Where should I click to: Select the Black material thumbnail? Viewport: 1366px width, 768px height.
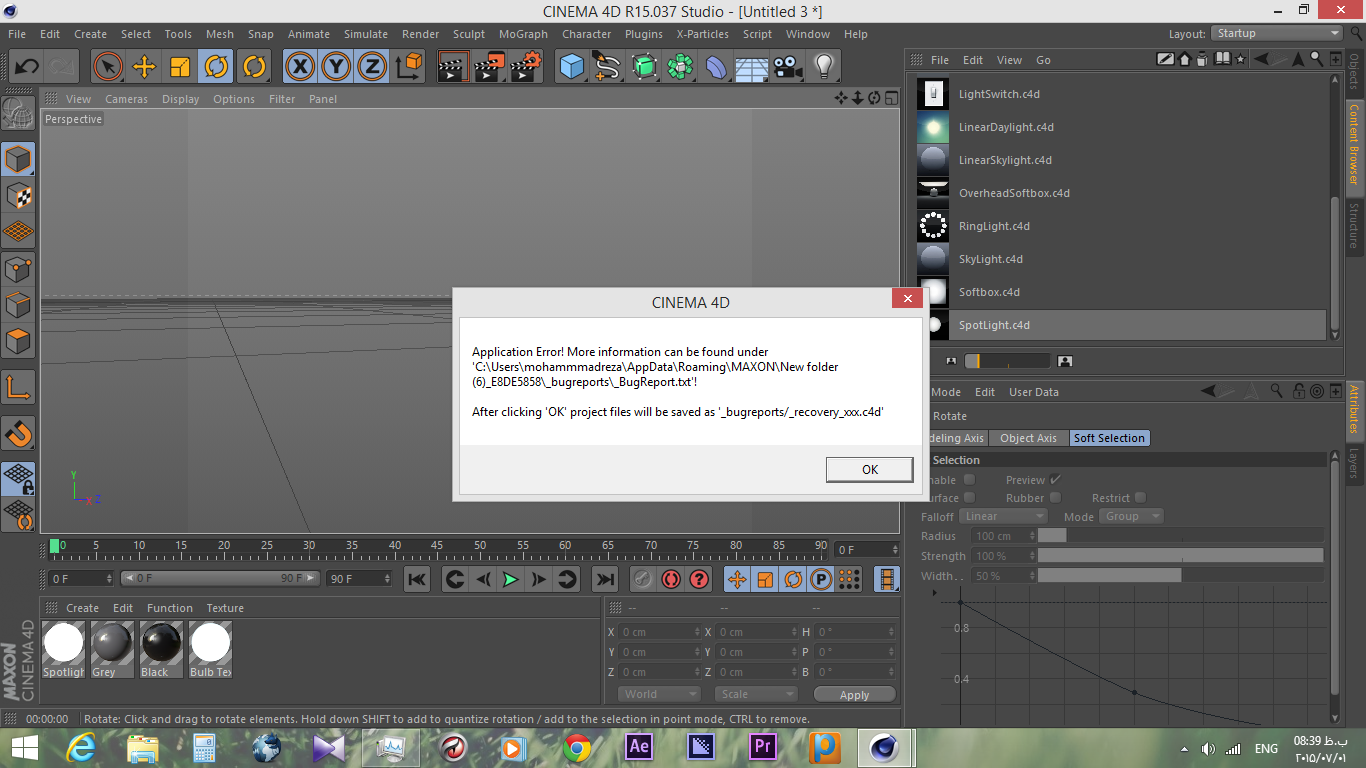coord(161,643)
